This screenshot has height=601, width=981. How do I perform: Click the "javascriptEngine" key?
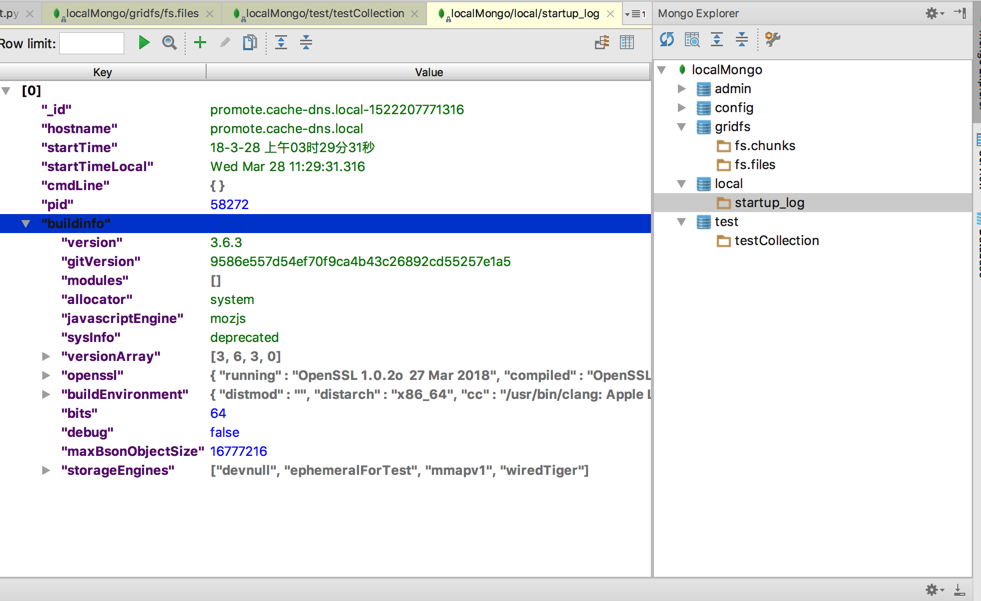point(122,318)
